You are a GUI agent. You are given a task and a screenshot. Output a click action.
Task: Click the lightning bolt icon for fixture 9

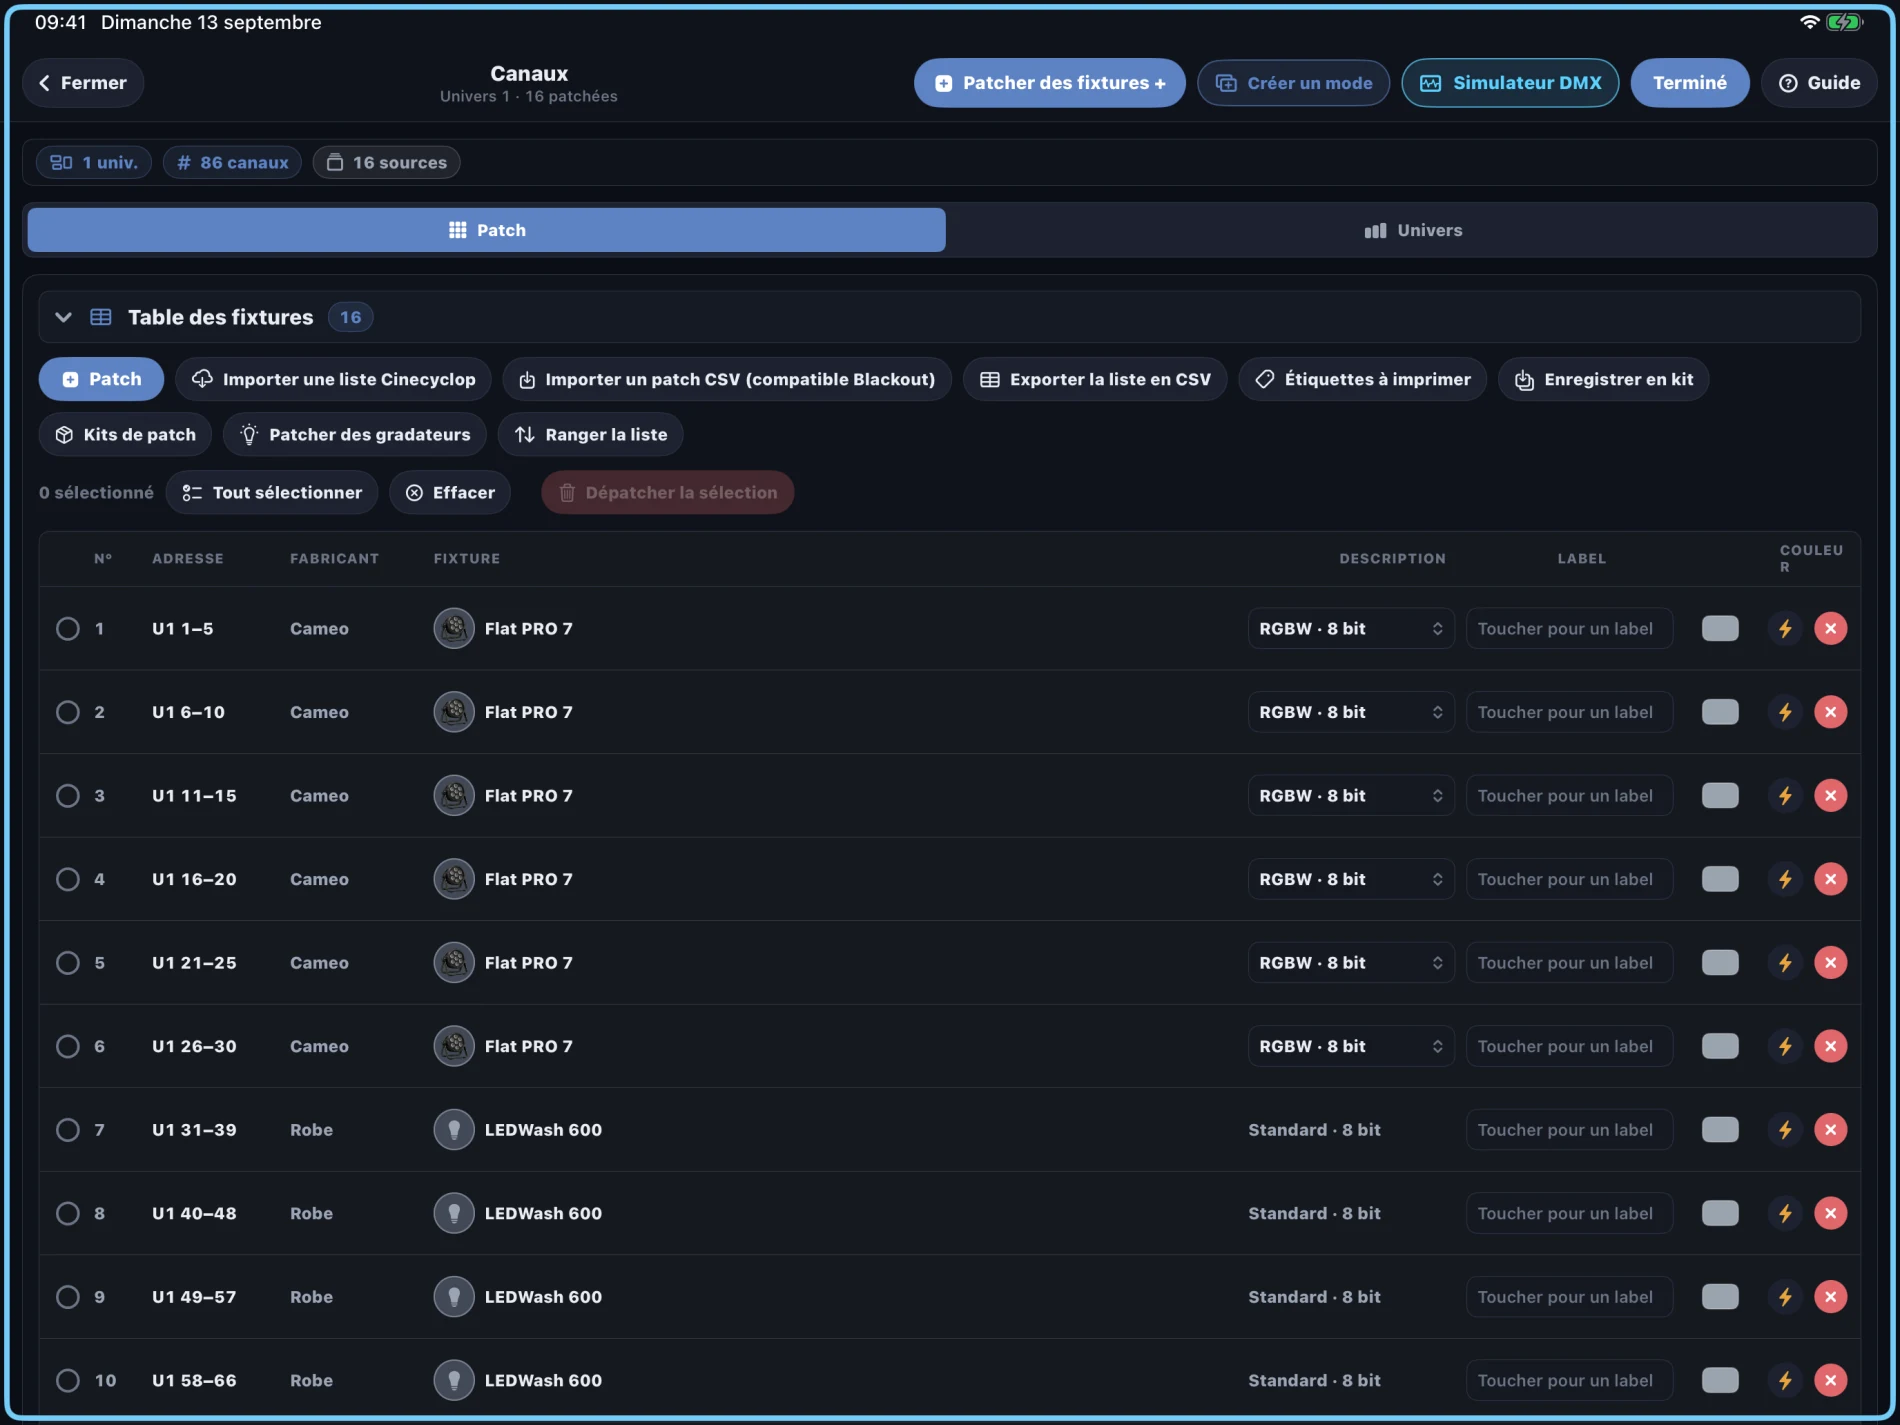(x=1785, y=1296)
